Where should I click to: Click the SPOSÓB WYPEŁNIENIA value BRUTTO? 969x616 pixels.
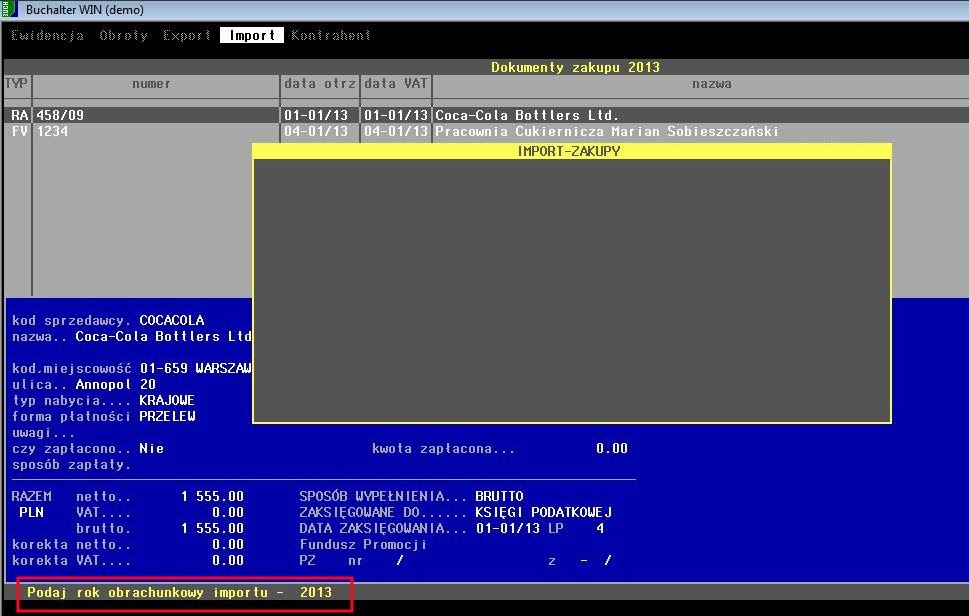(499, 496)
